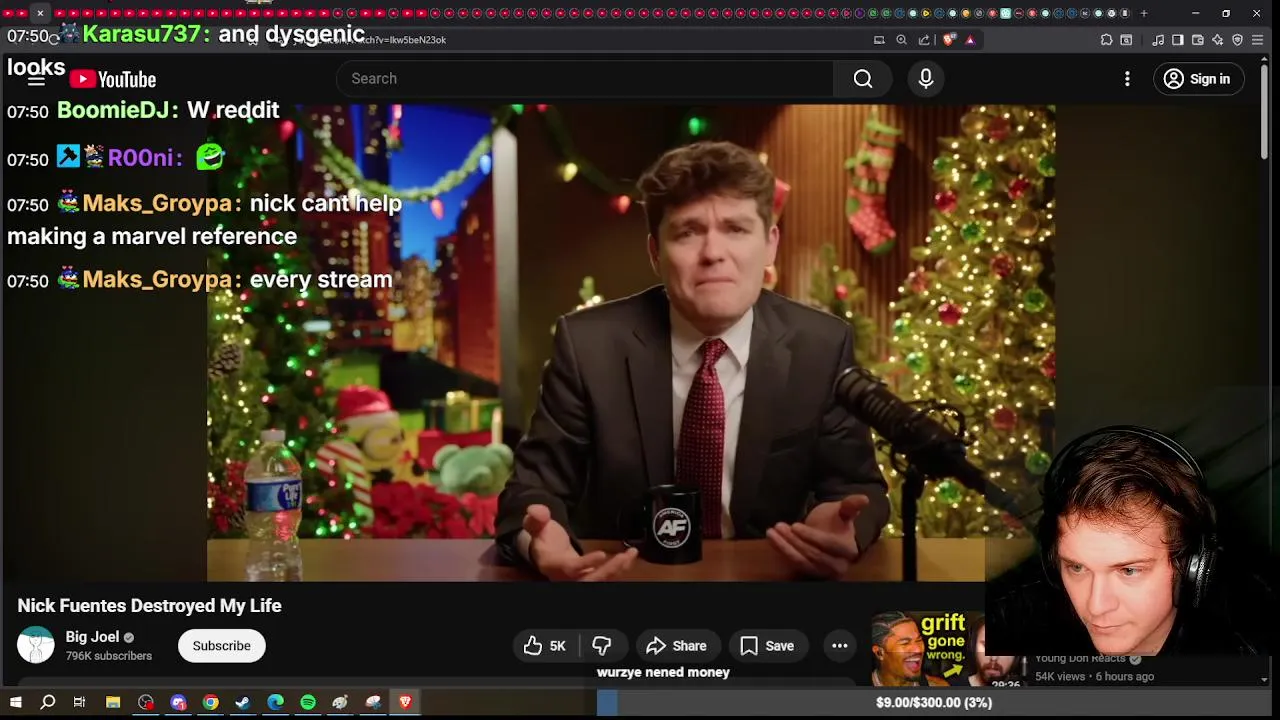Open Brave Wallet icon

[x=1198, y=40]
